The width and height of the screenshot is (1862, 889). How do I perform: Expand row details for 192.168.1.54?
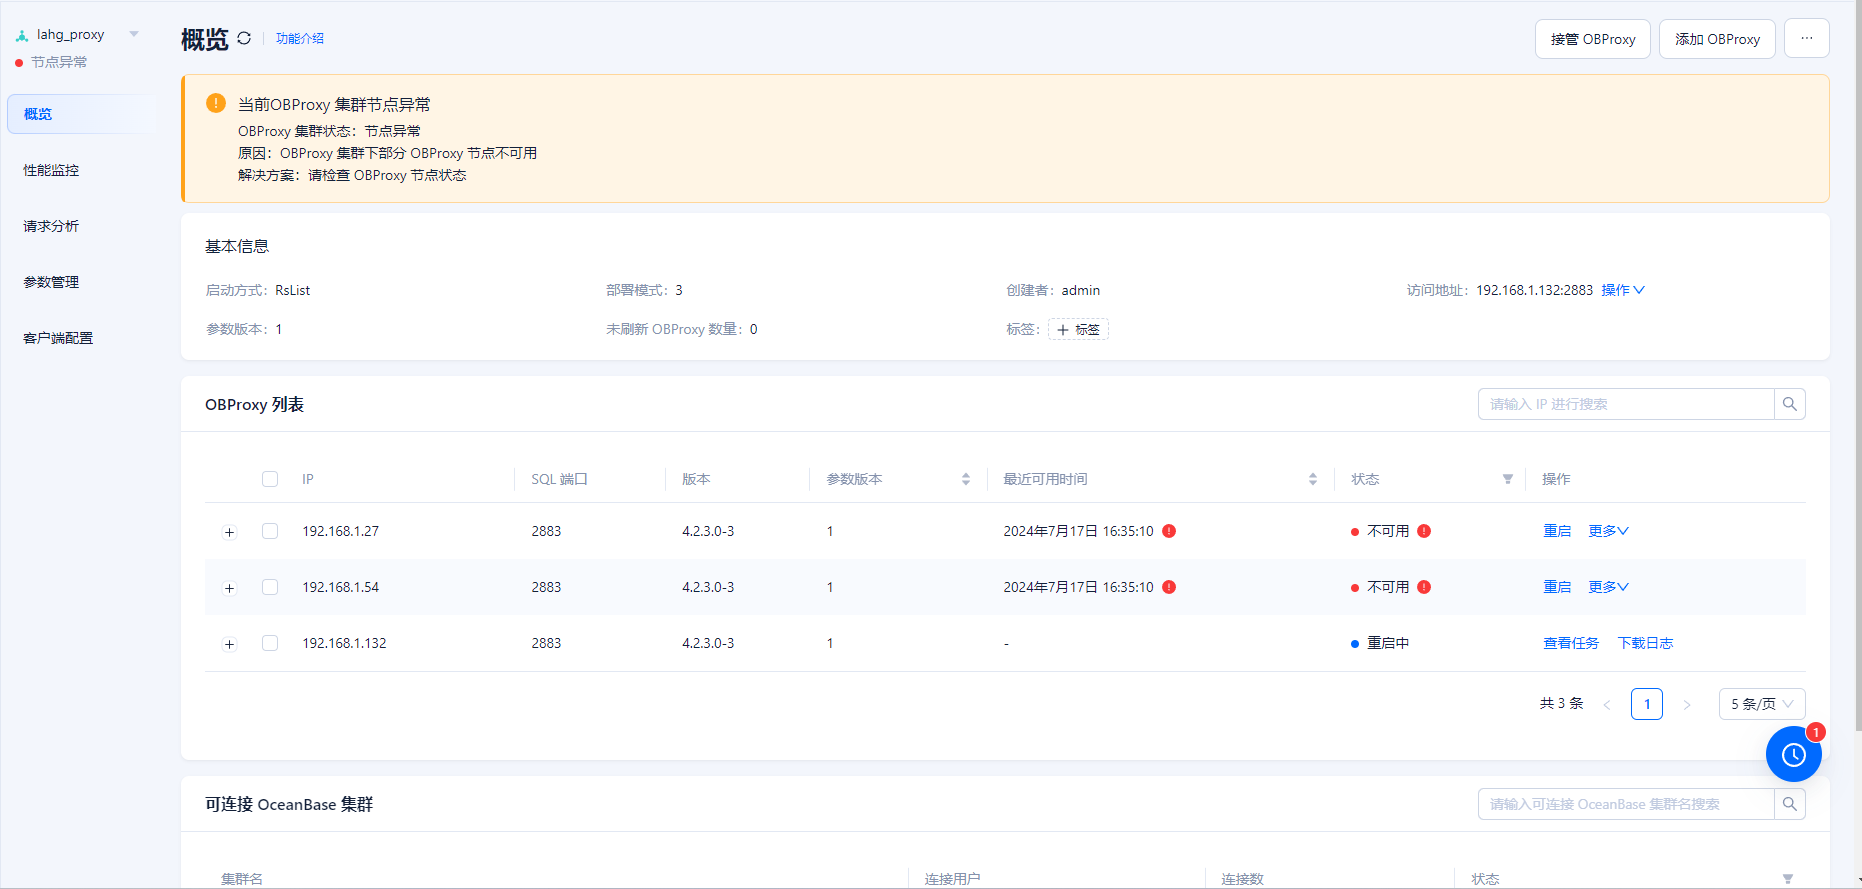229,588
